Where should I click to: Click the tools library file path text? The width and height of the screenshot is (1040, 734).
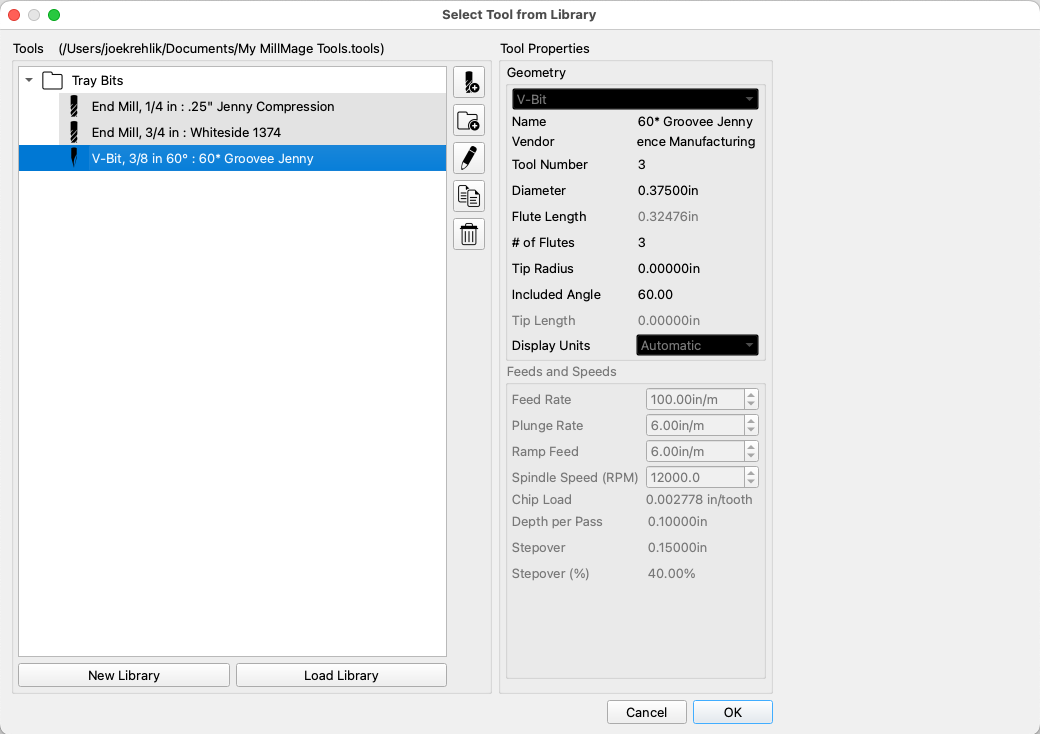point(222,48)
